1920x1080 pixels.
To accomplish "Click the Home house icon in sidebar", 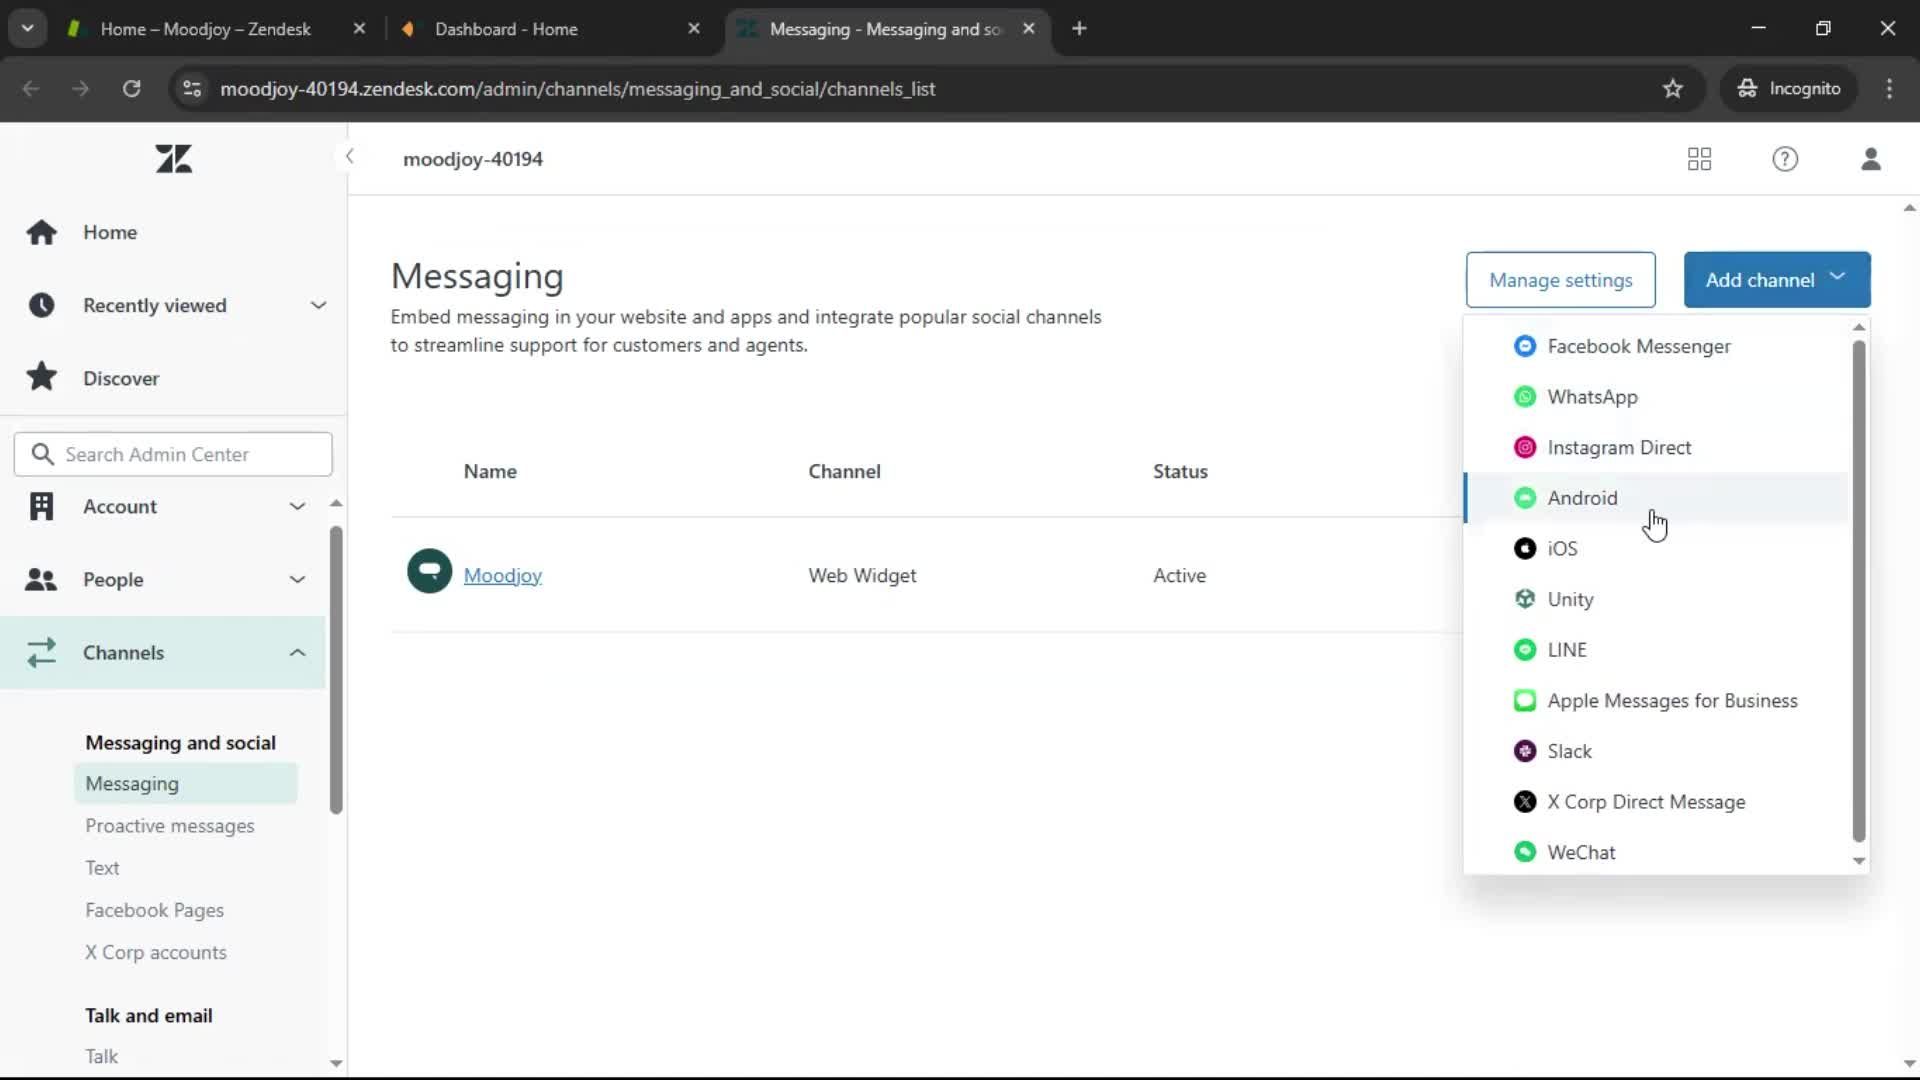I will tap(42, 232).
